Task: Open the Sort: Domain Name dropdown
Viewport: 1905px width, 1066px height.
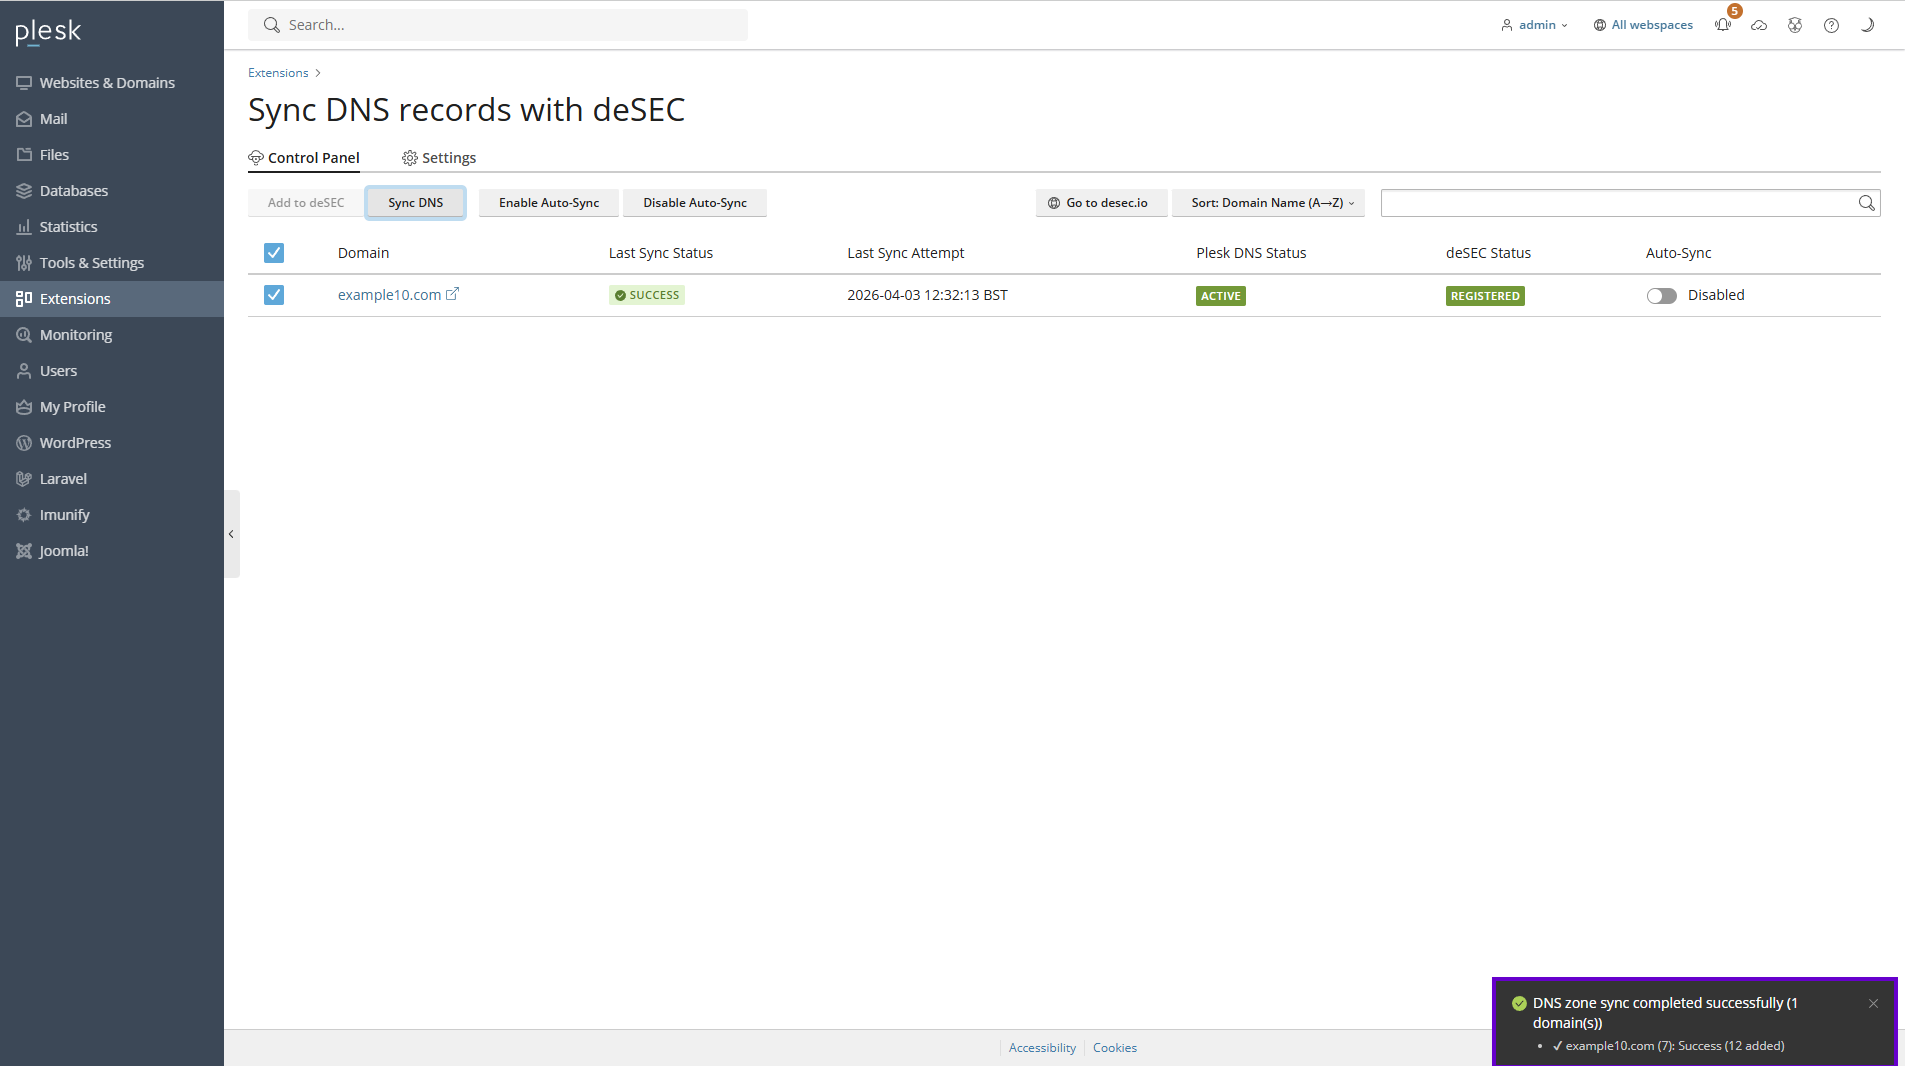Action: tap(1268, 202)
